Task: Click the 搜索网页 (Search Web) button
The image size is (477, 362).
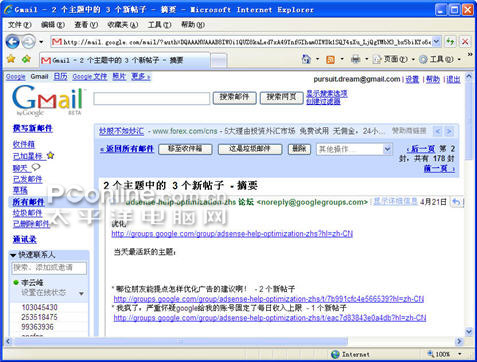Action: point(281,98)
